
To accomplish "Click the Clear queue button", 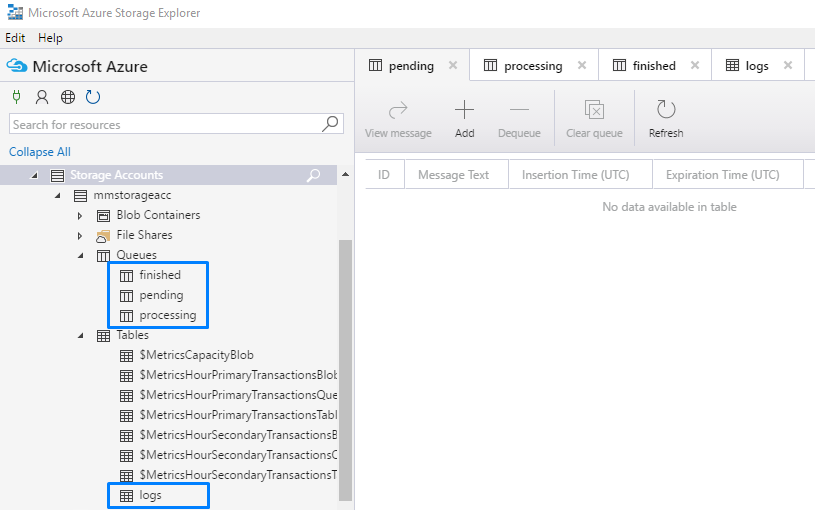I will [594, 120].
